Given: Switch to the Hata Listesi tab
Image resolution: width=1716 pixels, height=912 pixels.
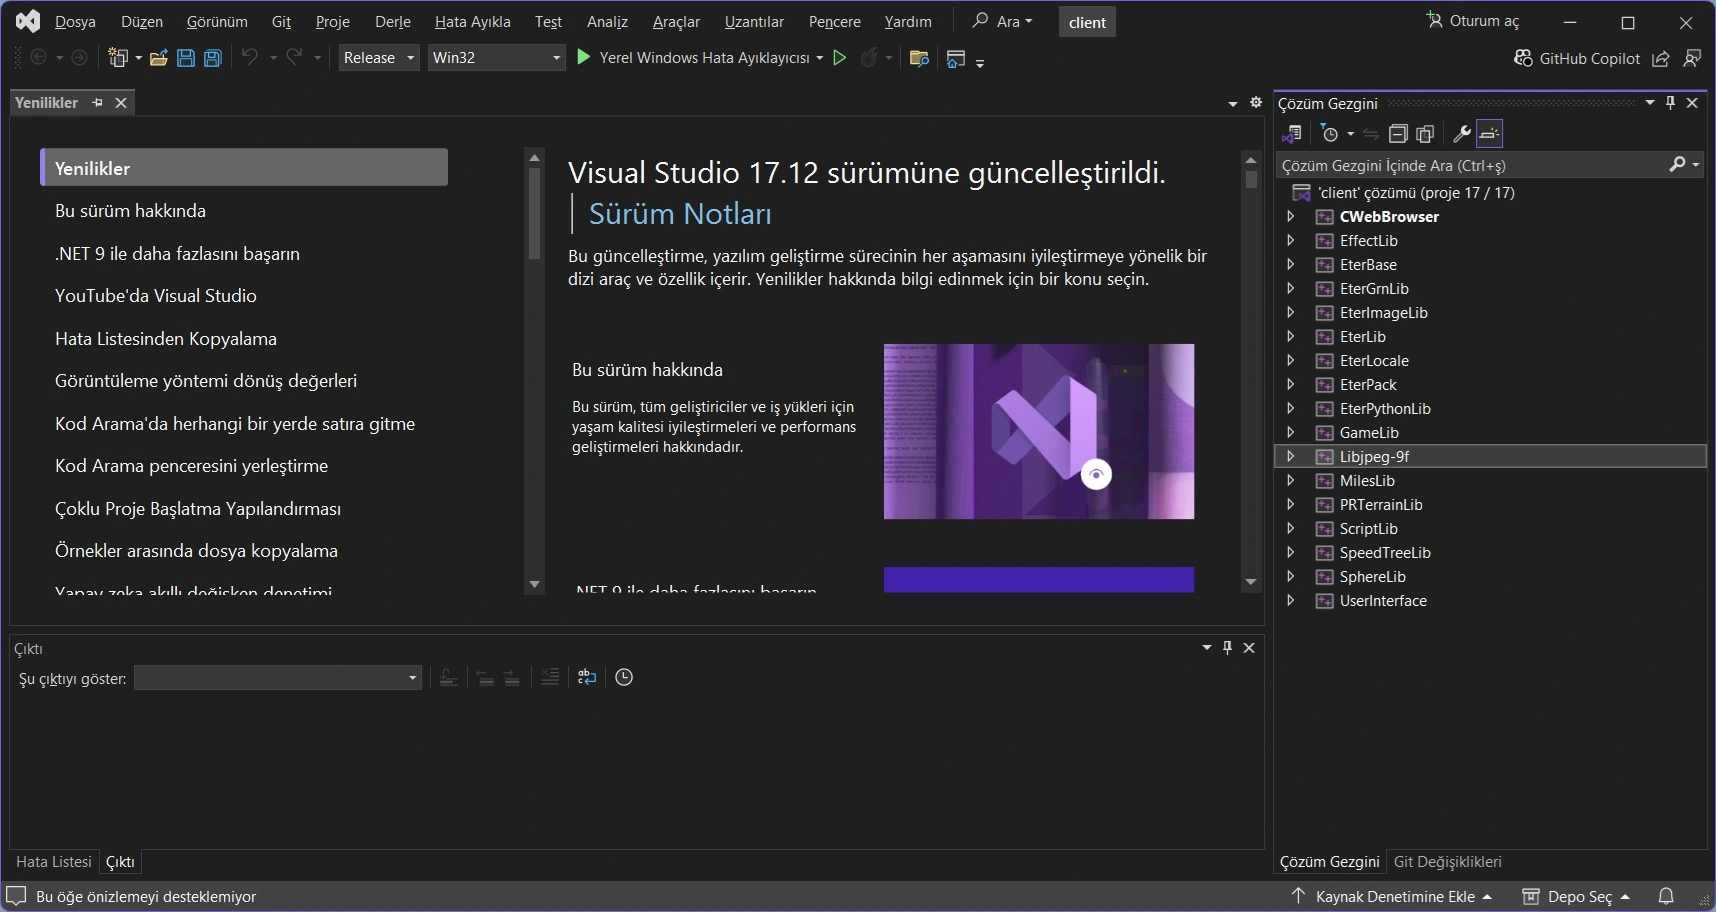Looking at the screenshot, I should click(x=54, y=862).
